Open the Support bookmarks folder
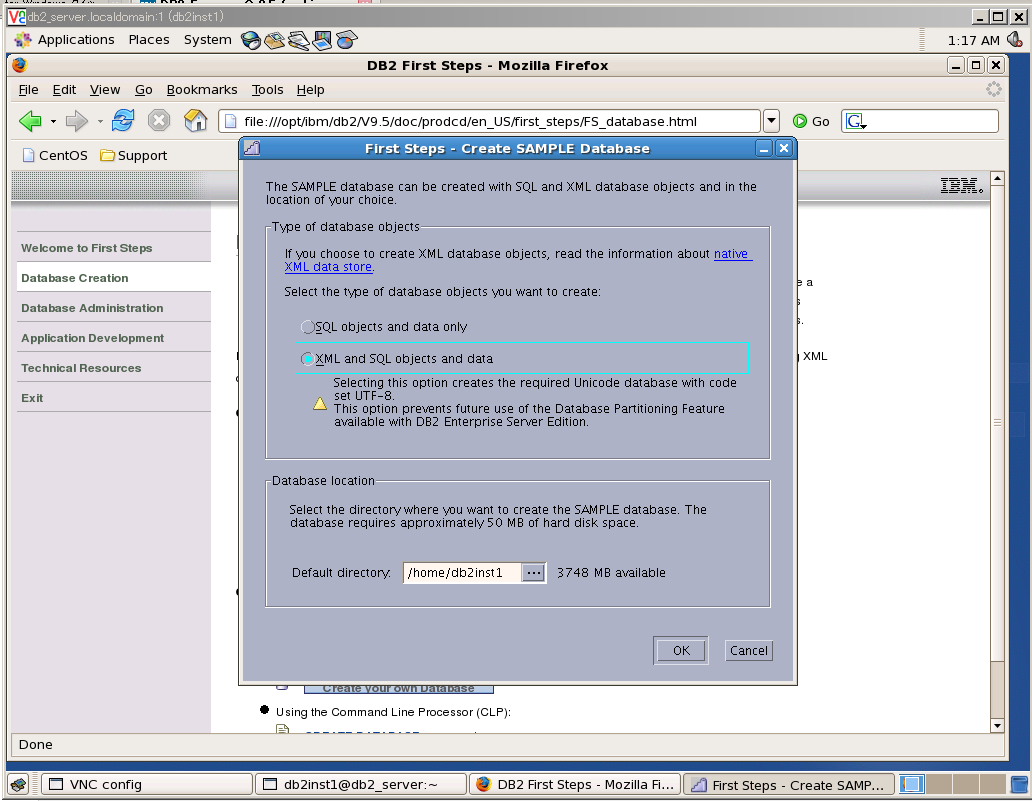 (134, 155)
